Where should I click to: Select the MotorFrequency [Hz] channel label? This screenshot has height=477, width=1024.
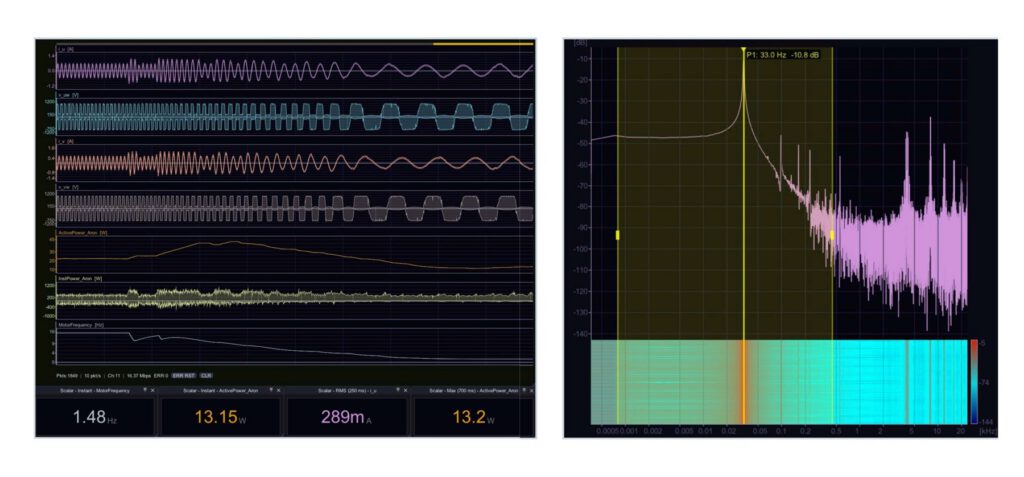pyautogui.click(x=81, y=325)
